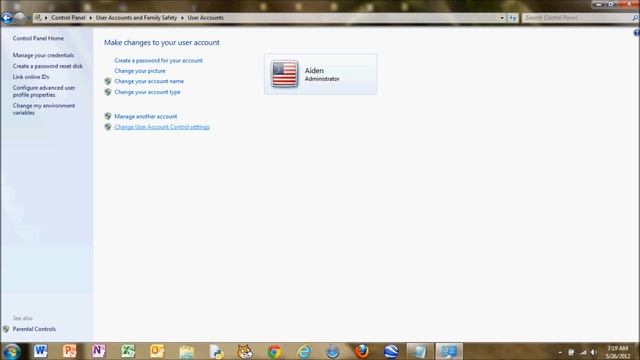Open Link online IDs
The image size is (640, 360).
[x=31, y=77]
